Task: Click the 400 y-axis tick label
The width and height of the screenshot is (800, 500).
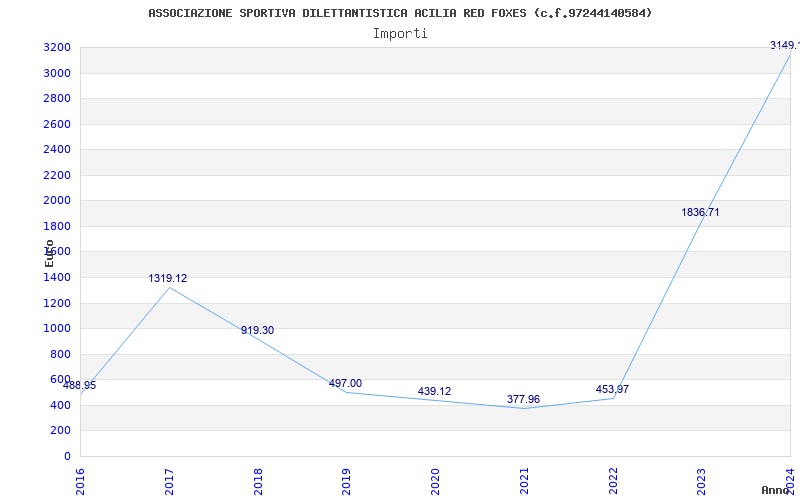Action: (x=60, y=406)
